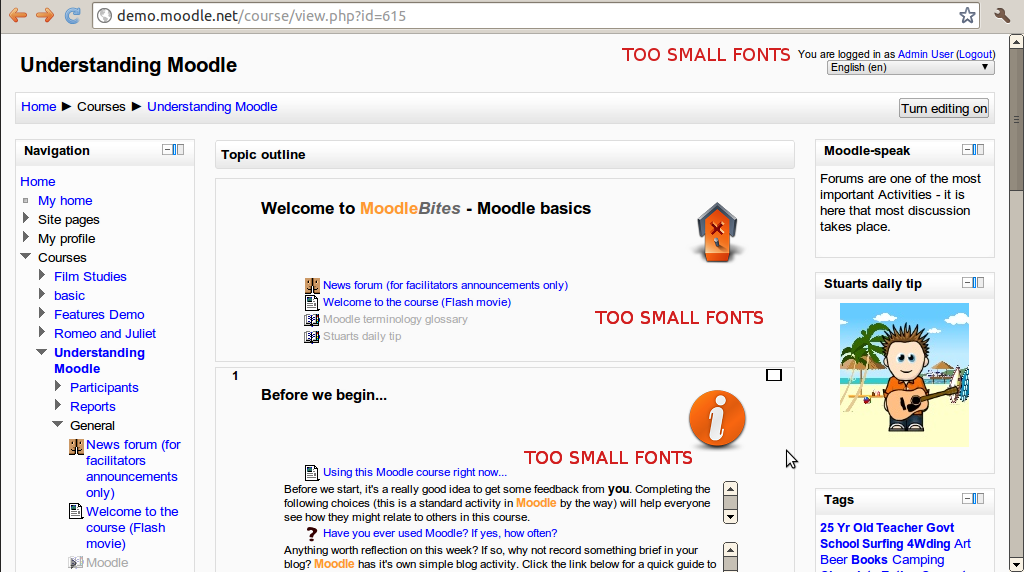
Task: Expand Romeo and Juliet course node
Action: 42,332
